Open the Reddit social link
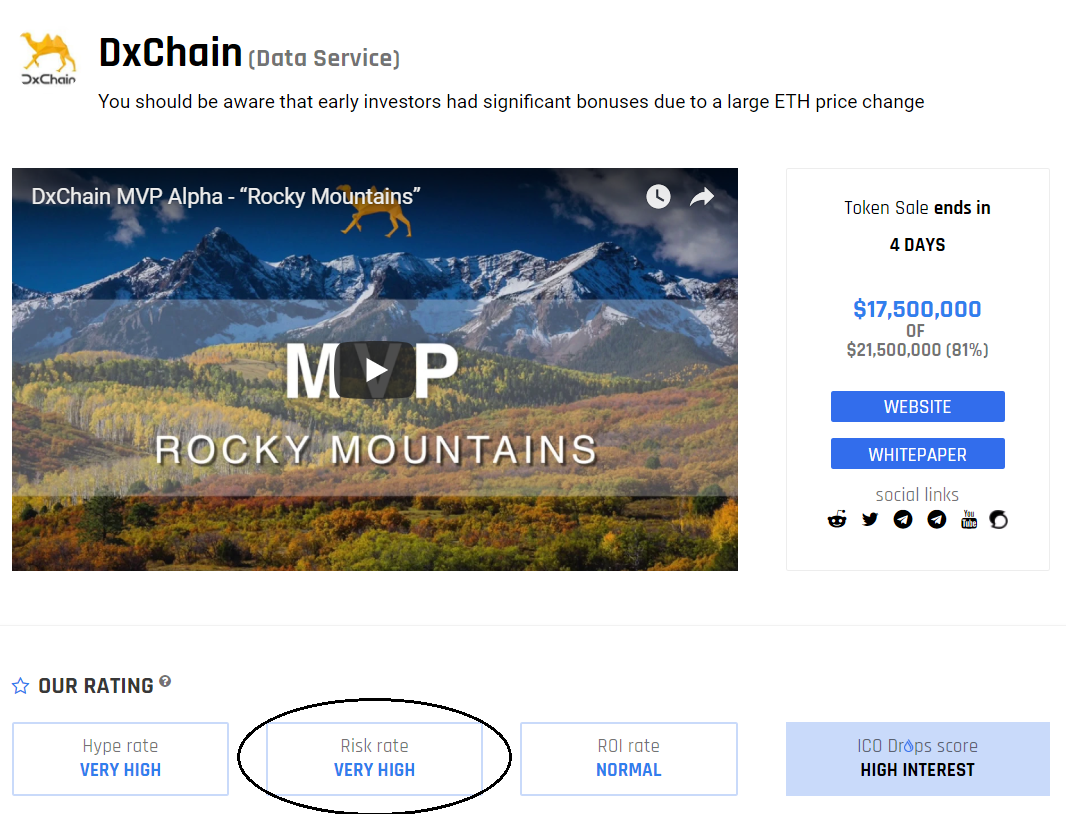 (837, 519)
